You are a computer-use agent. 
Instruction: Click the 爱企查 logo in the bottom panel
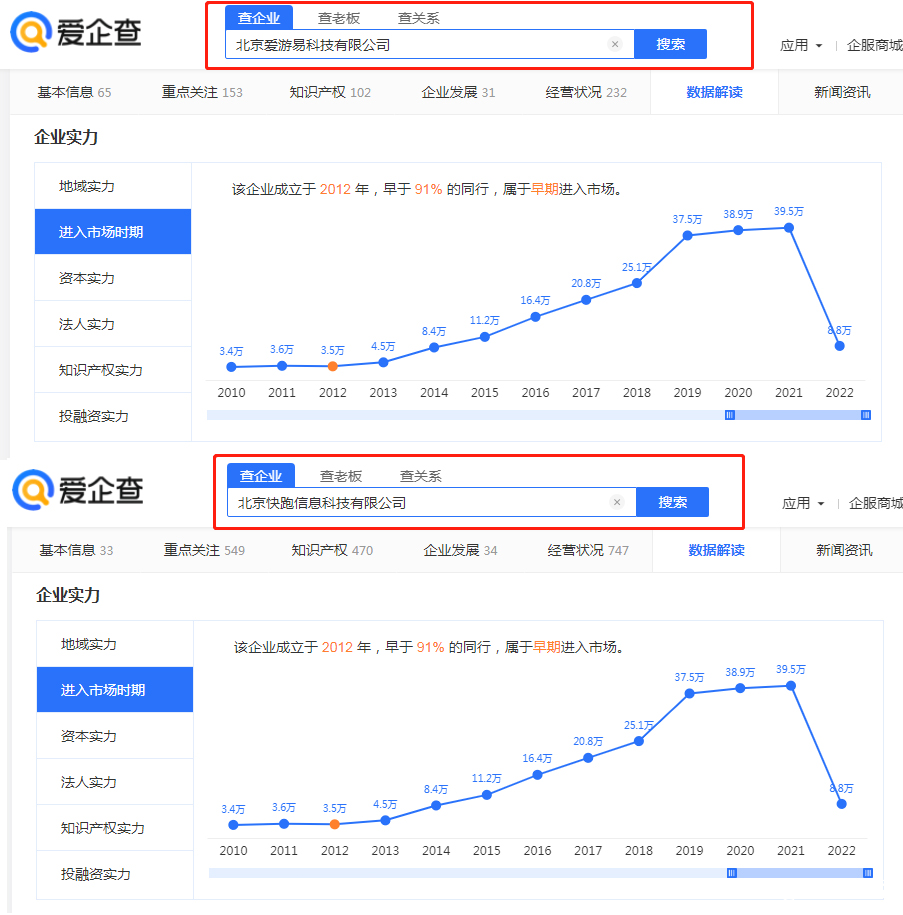[78, 490]
